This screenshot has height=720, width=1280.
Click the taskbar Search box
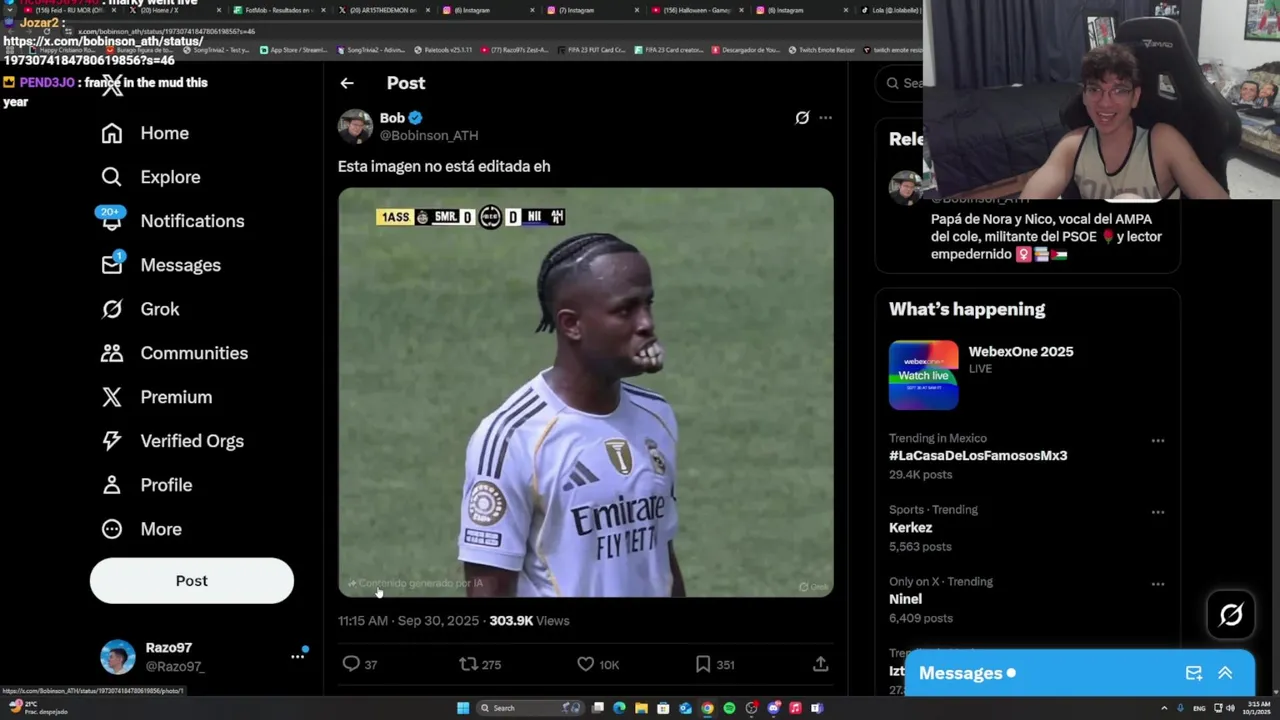pyautogui.click(x=530, y=708)
